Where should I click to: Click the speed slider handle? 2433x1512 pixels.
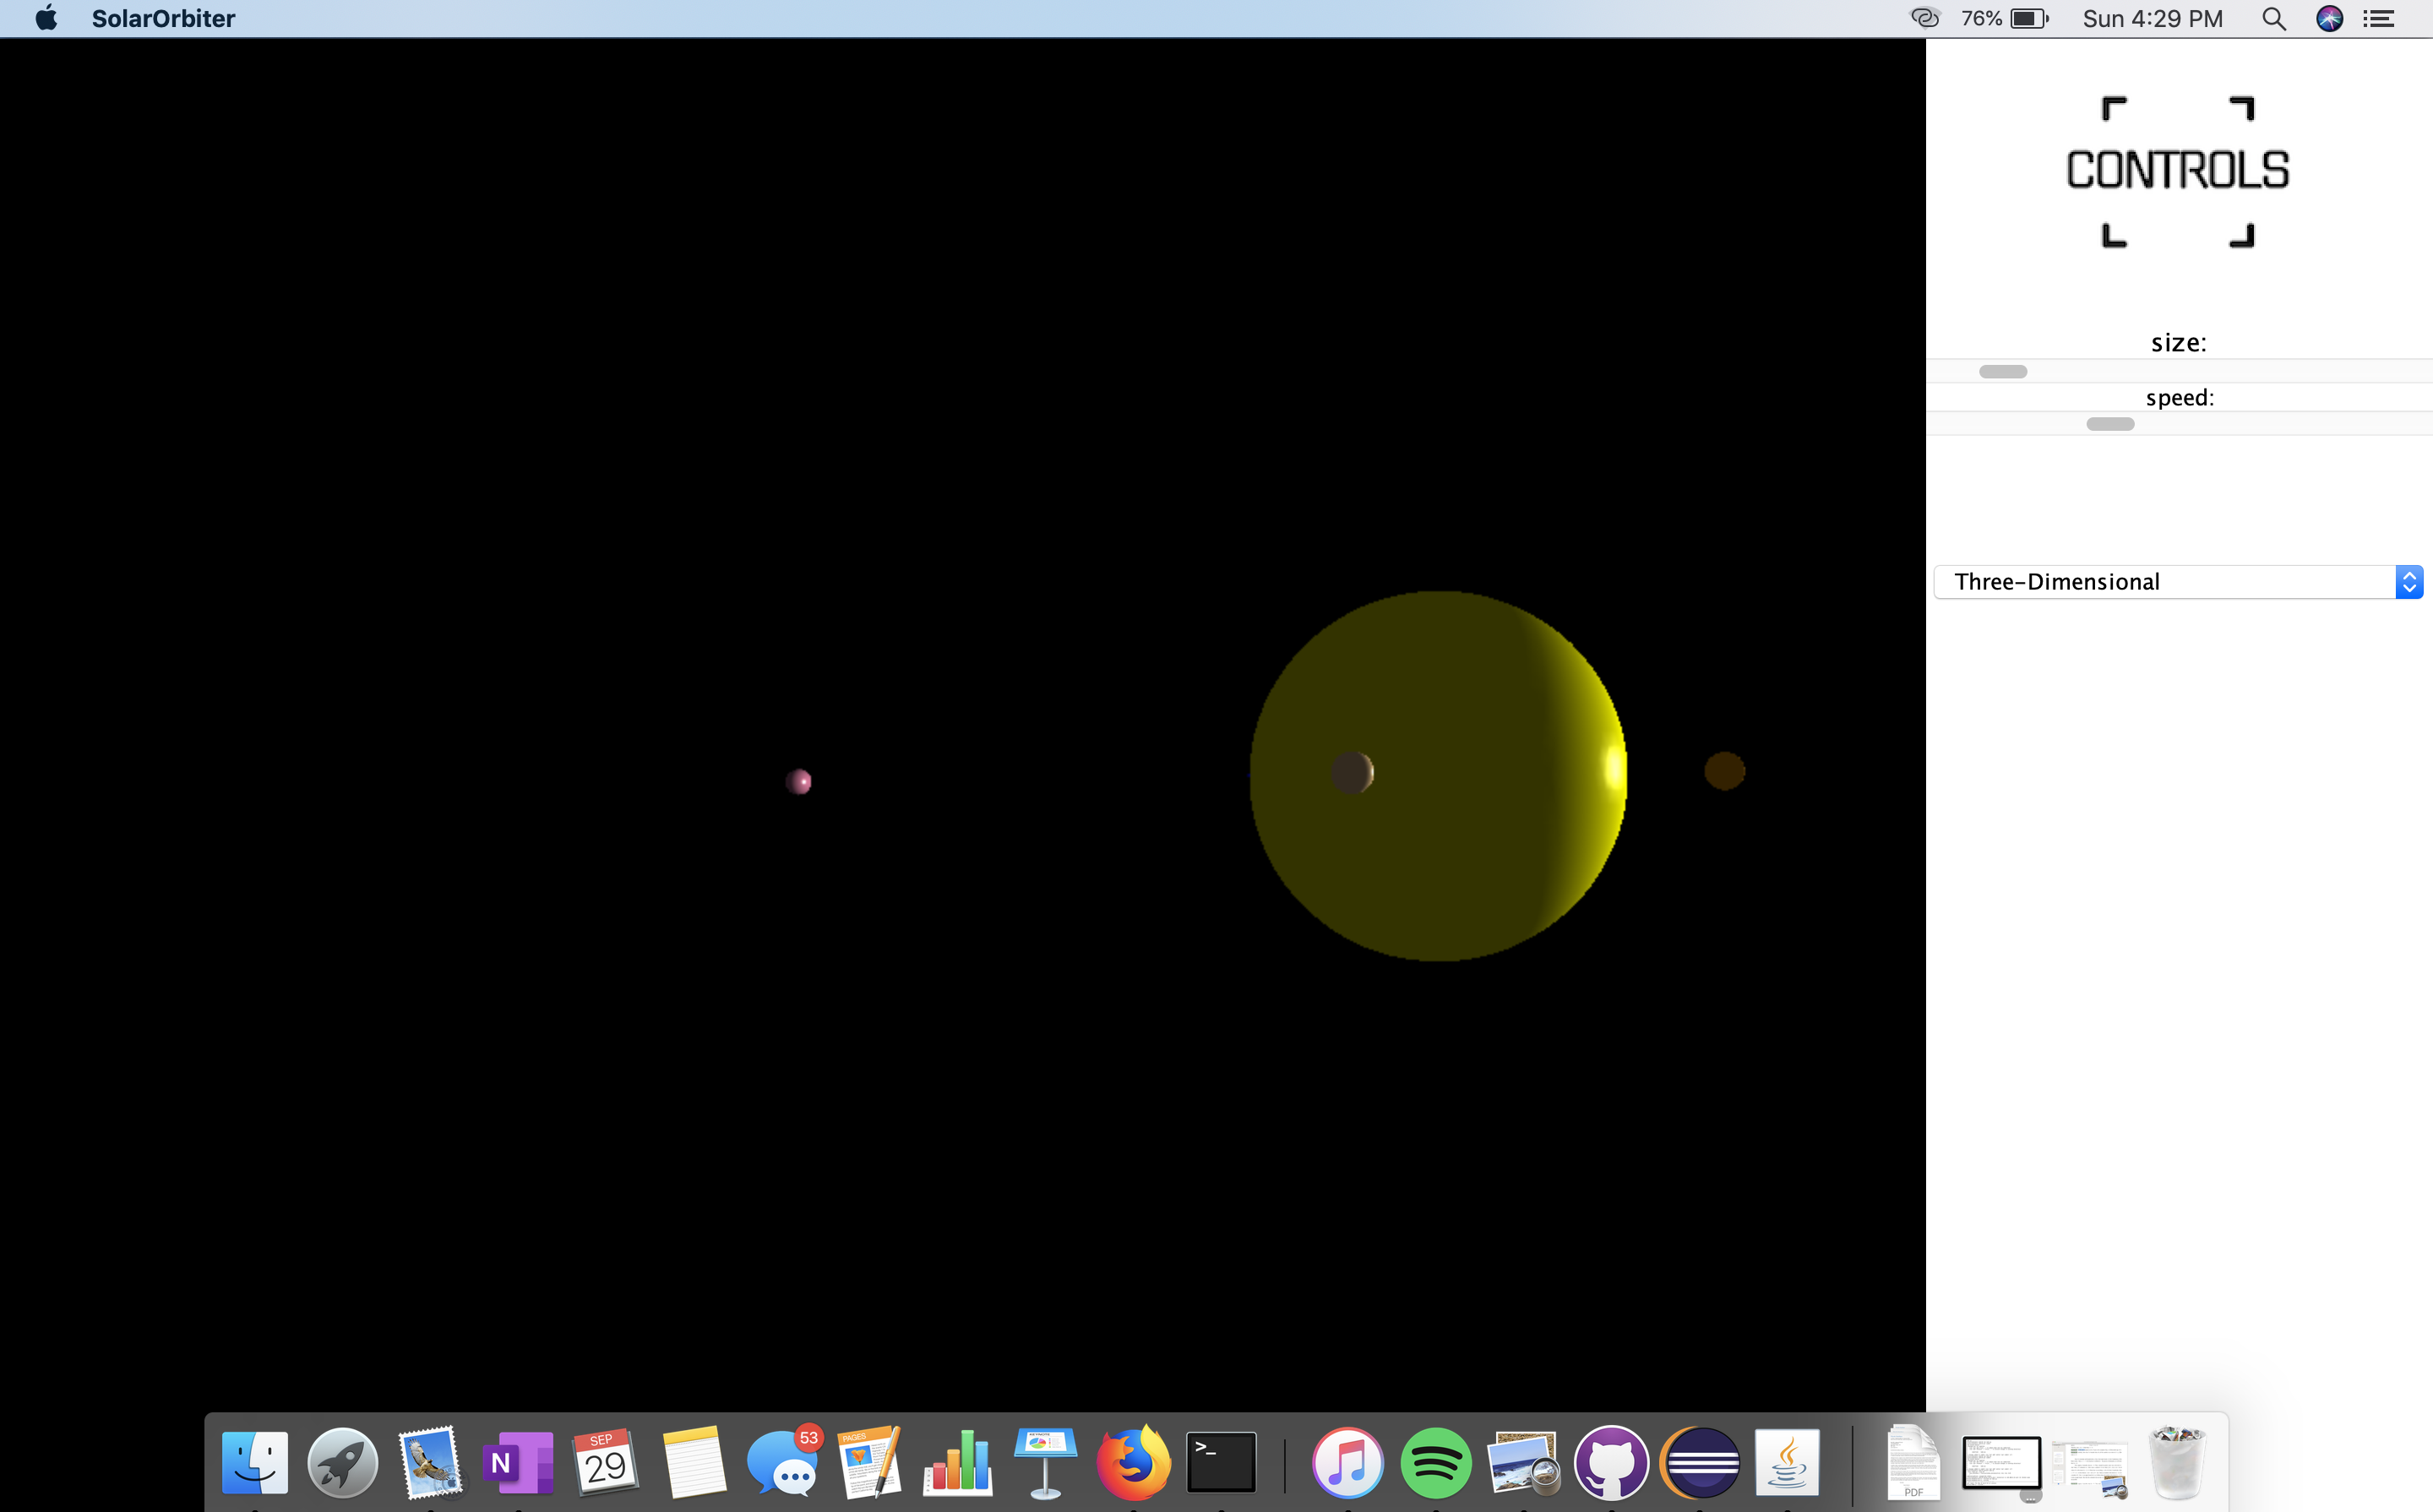(x=2110, y=424)
